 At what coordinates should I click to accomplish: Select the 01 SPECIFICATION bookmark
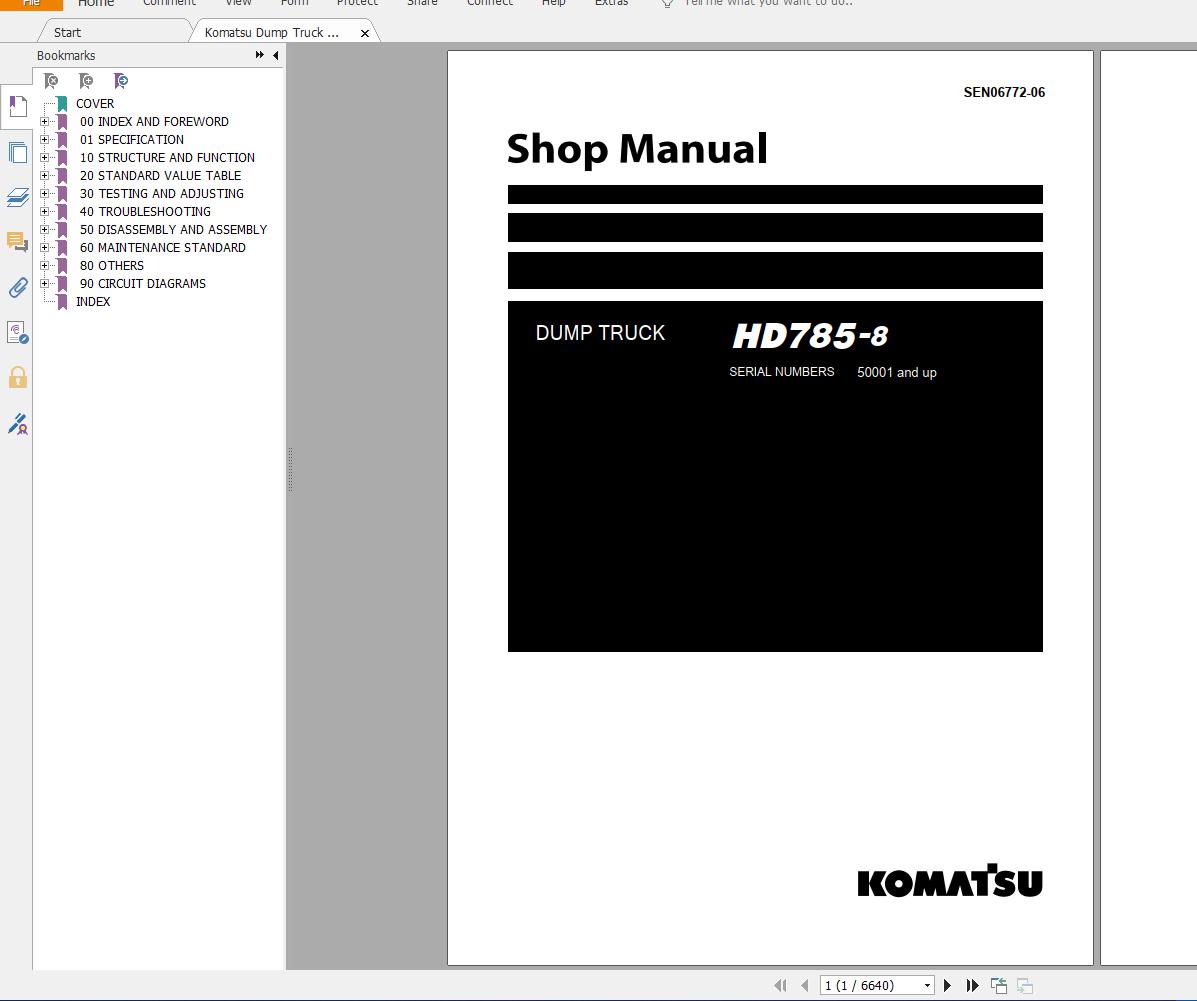tap(132, 140)
